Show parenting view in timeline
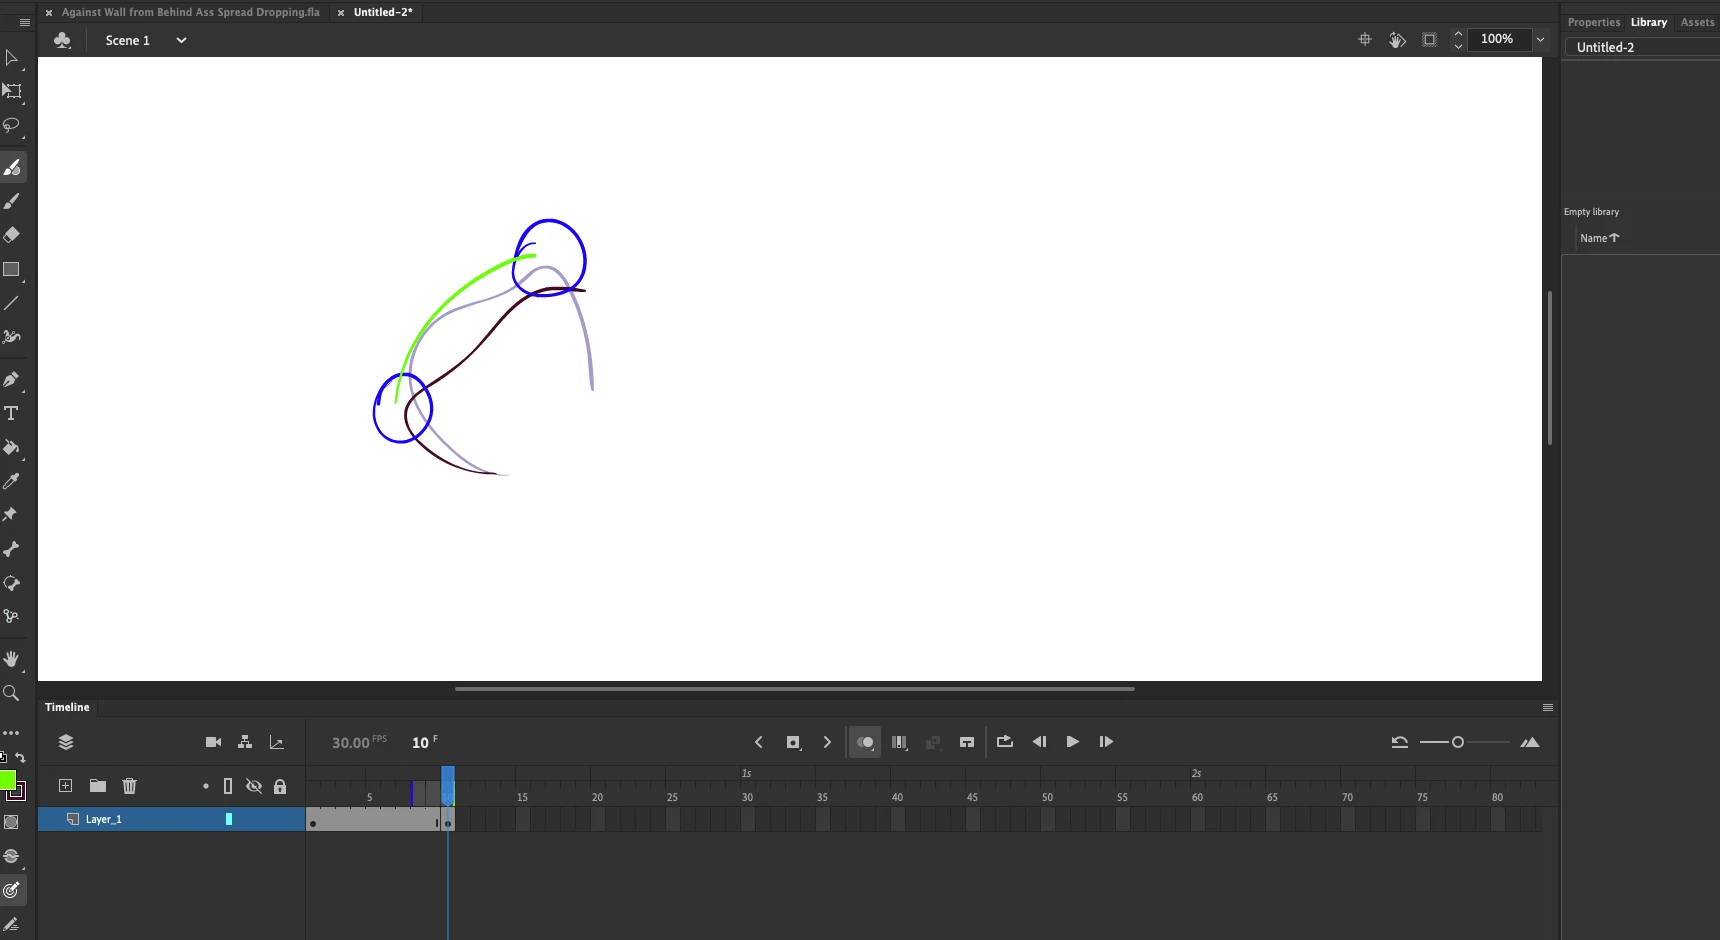1720x940 pixels. [245, 742]
